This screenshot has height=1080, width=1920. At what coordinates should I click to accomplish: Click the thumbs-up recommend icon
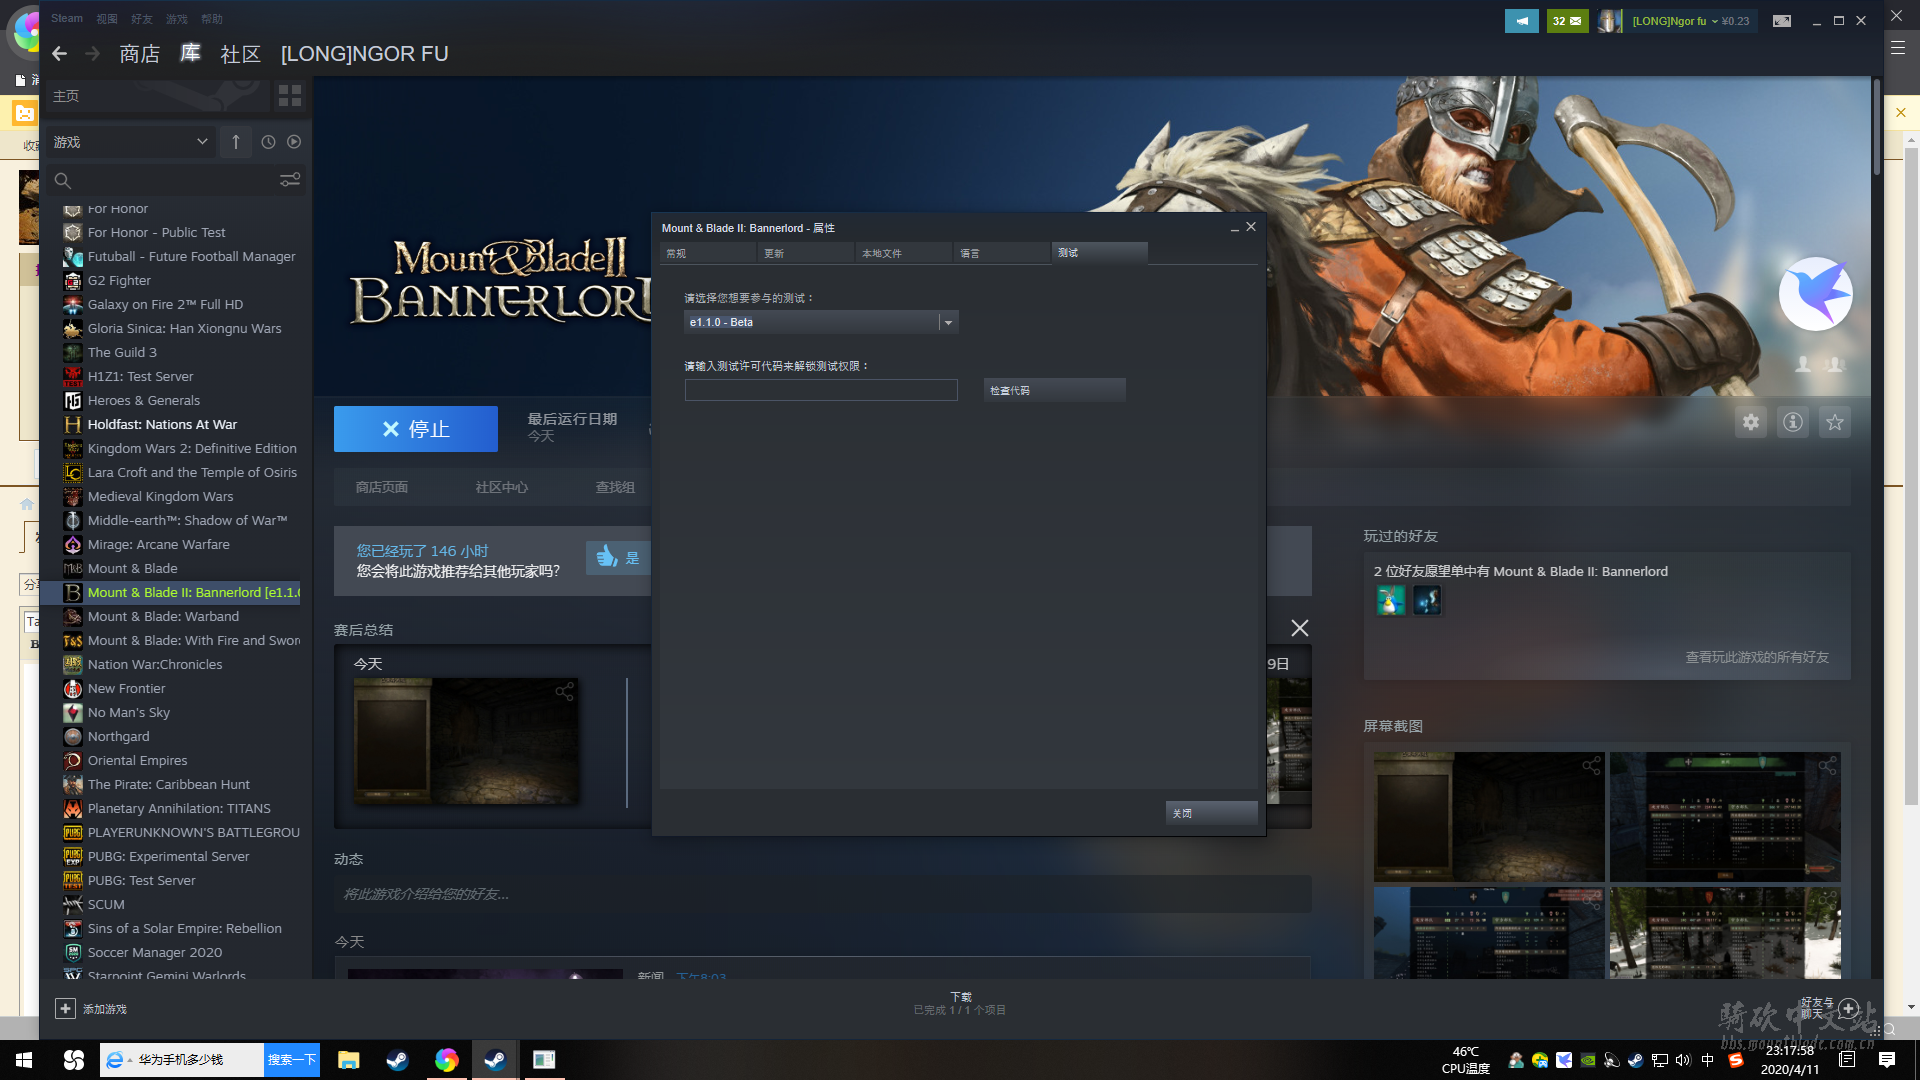[607, 557]
